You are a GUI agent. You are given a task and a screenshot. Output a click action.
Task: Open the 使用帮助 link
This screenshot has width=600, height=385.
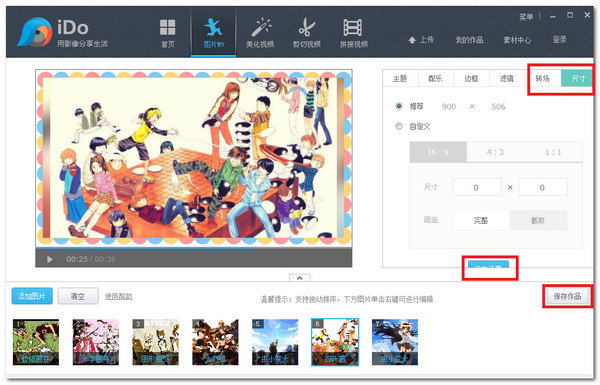(x=119, y=296)
